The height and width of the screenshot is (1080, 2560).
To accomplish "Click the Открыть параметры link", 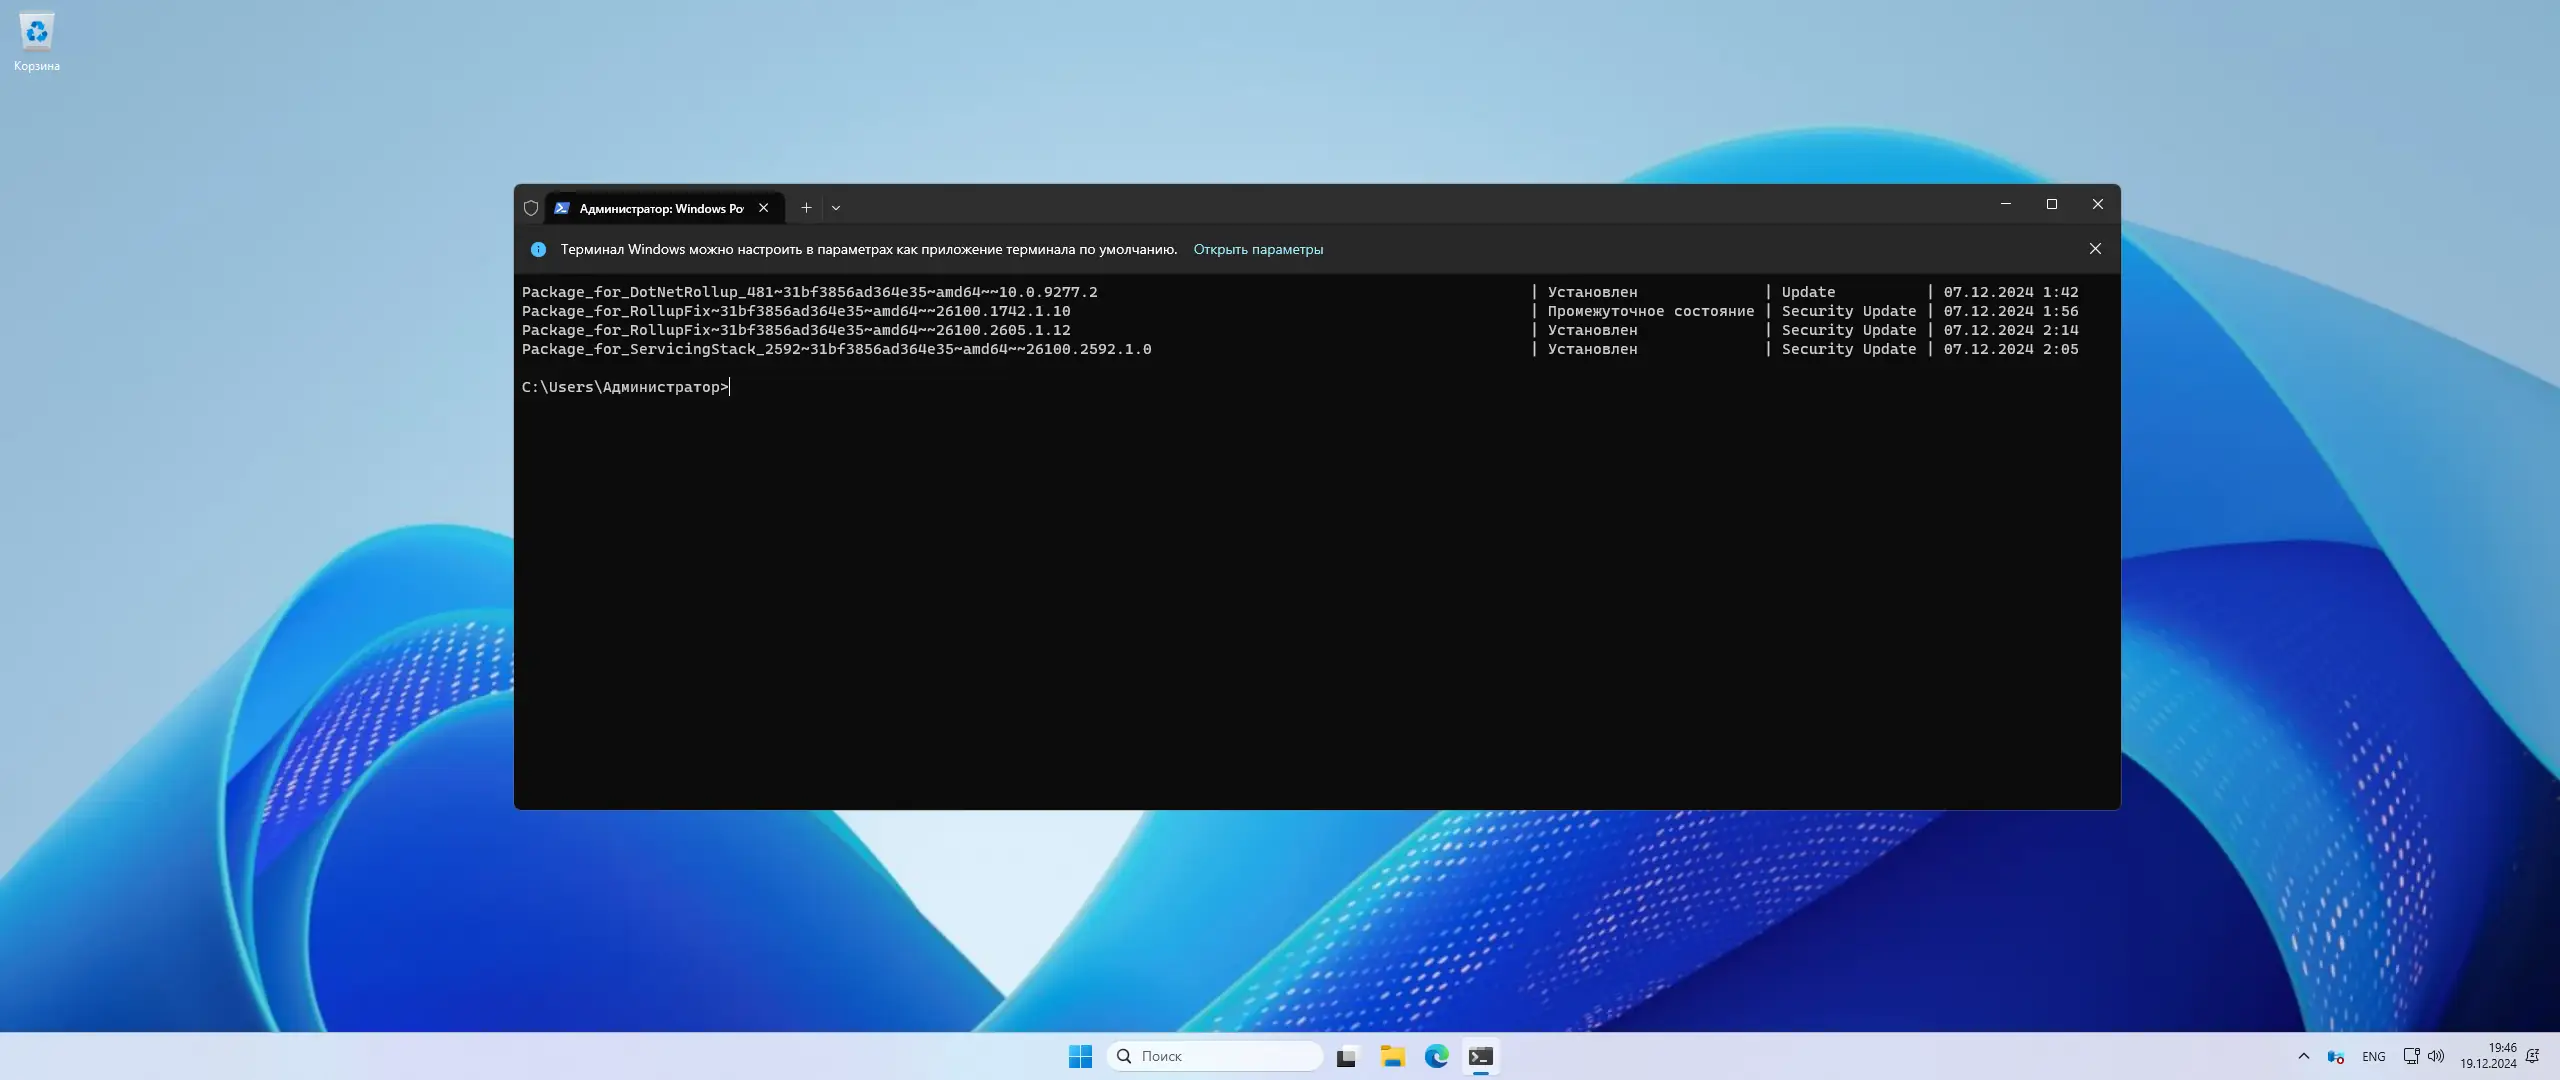I will click(x=1257, y=249).
